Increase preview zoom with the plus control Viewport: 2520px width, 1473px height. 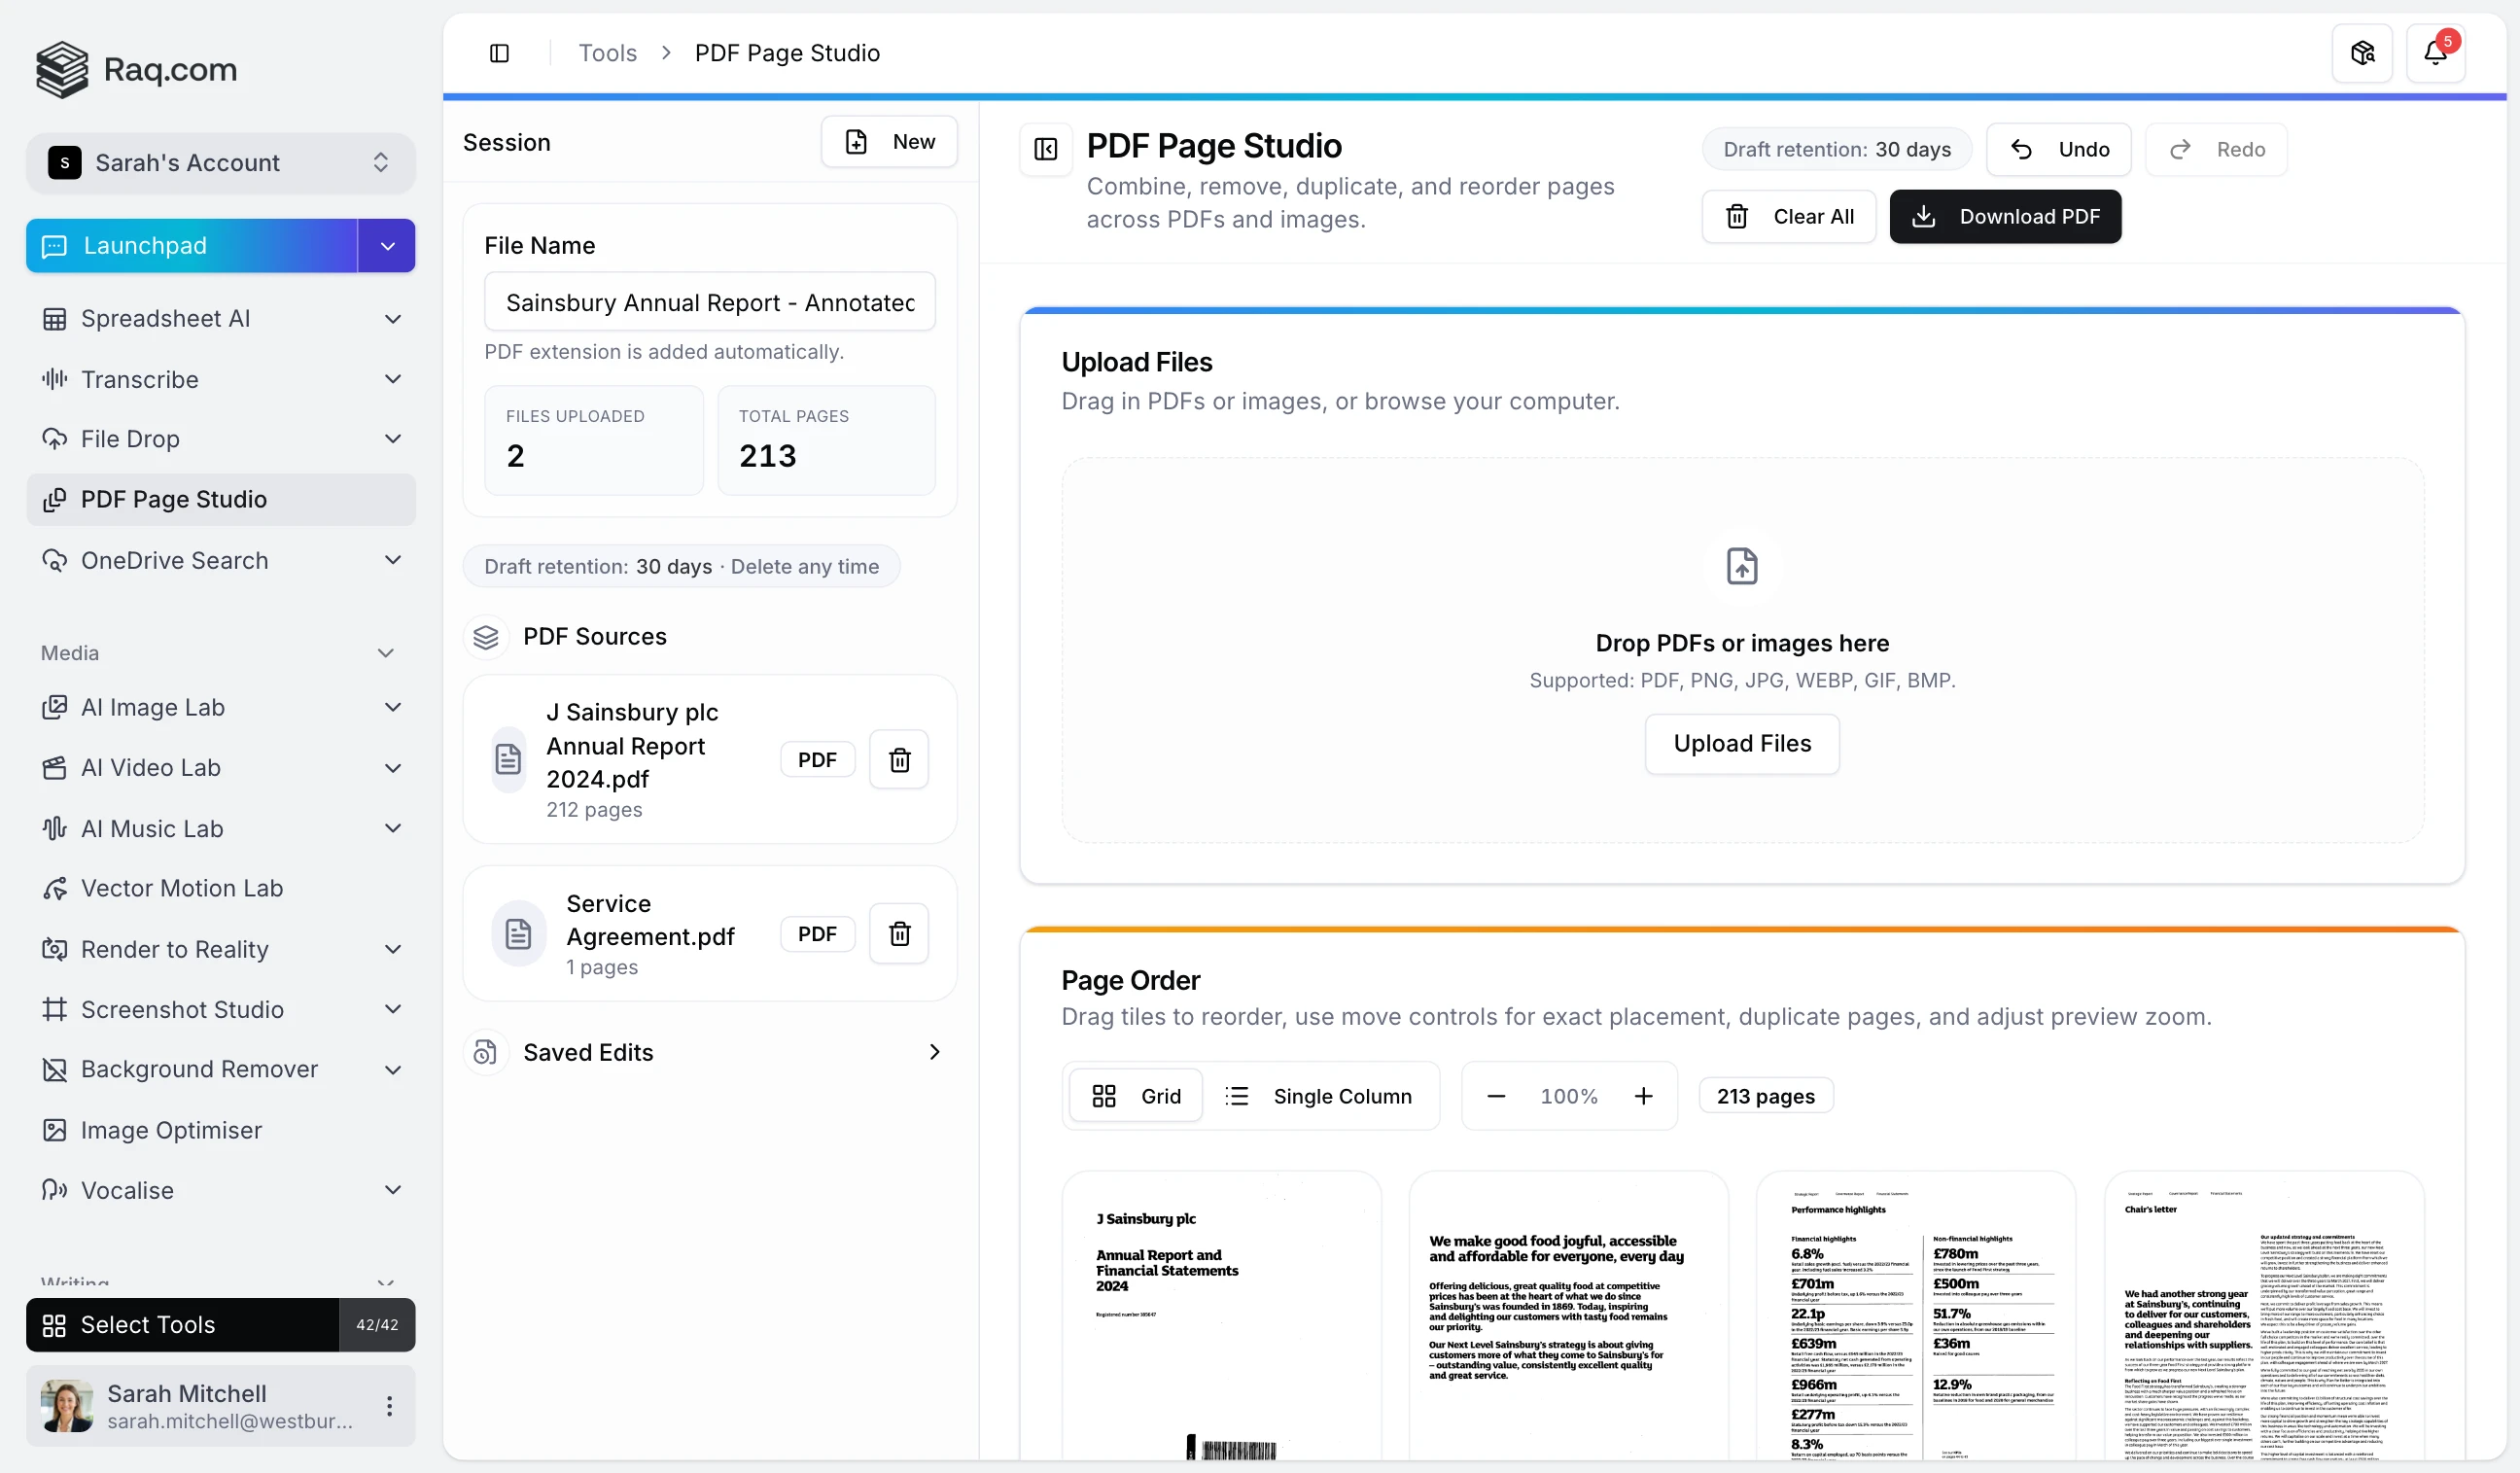tap(1643, 1095)
